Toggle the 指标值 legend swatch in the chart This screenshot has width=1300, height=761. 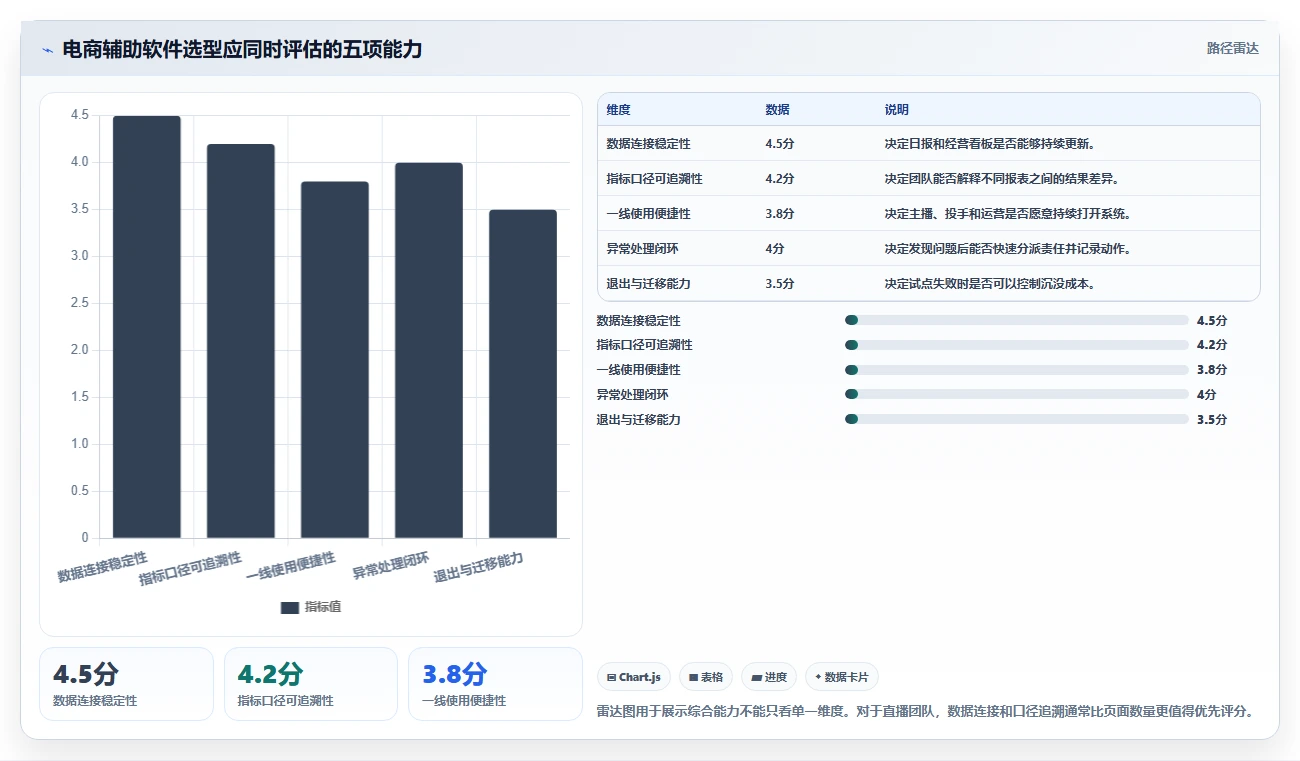point(290,607)
